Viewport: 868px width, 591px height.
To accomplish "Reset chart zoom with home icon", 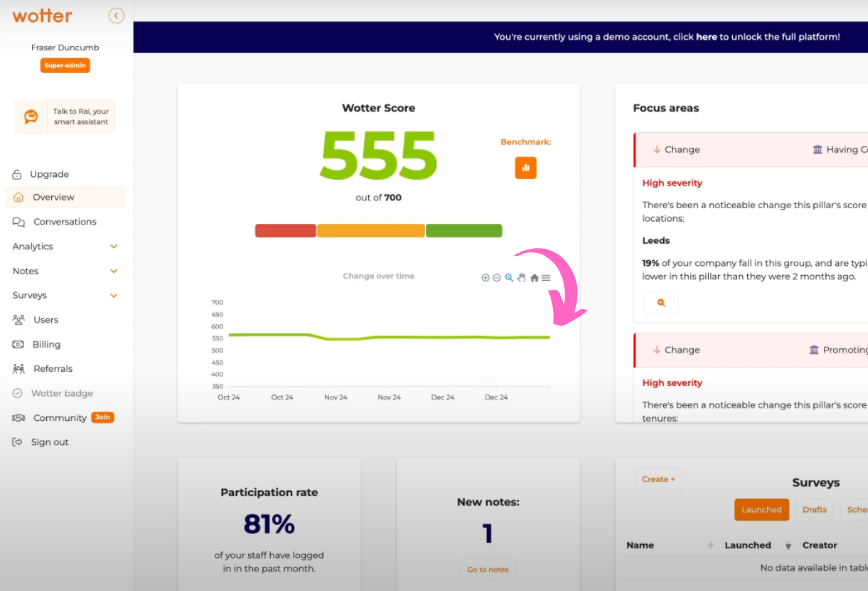I will [534, 278].
